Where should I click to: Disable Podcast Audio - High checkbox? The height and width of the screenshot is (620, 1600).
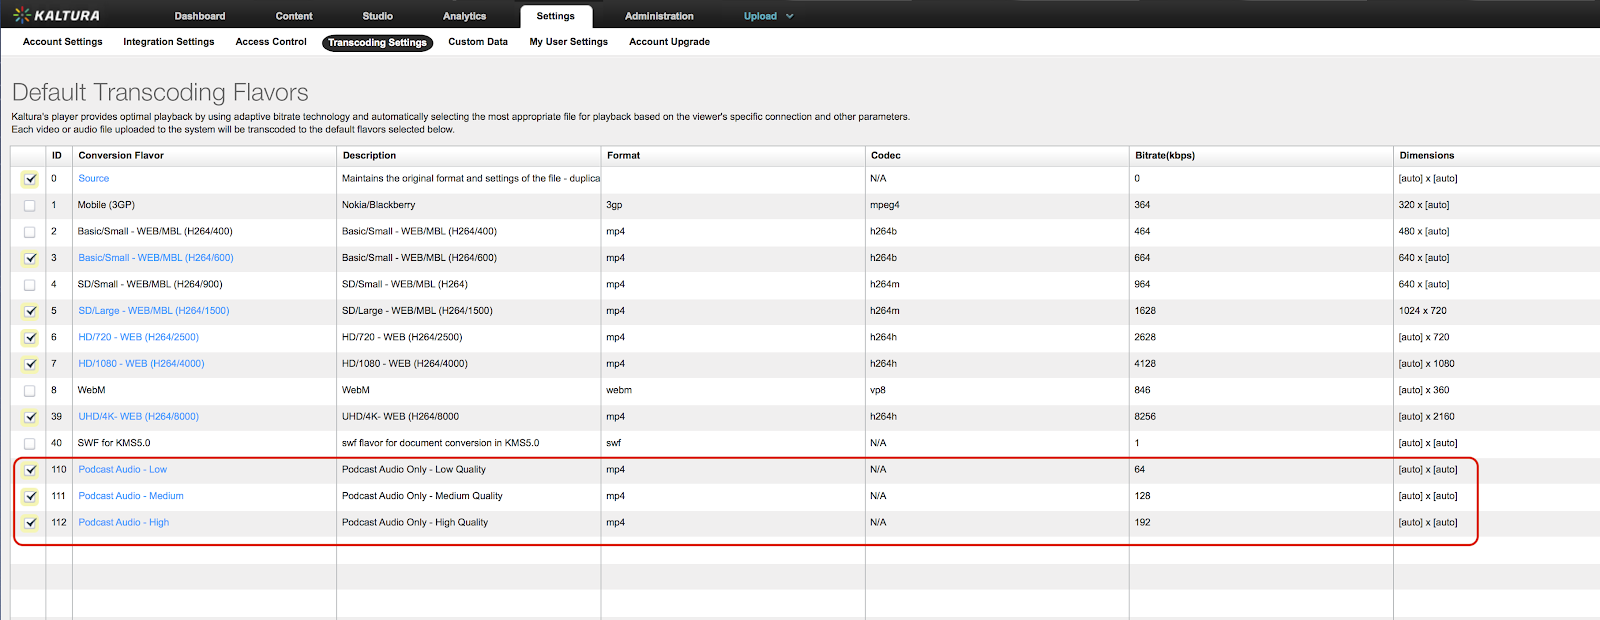pos(30,523)
